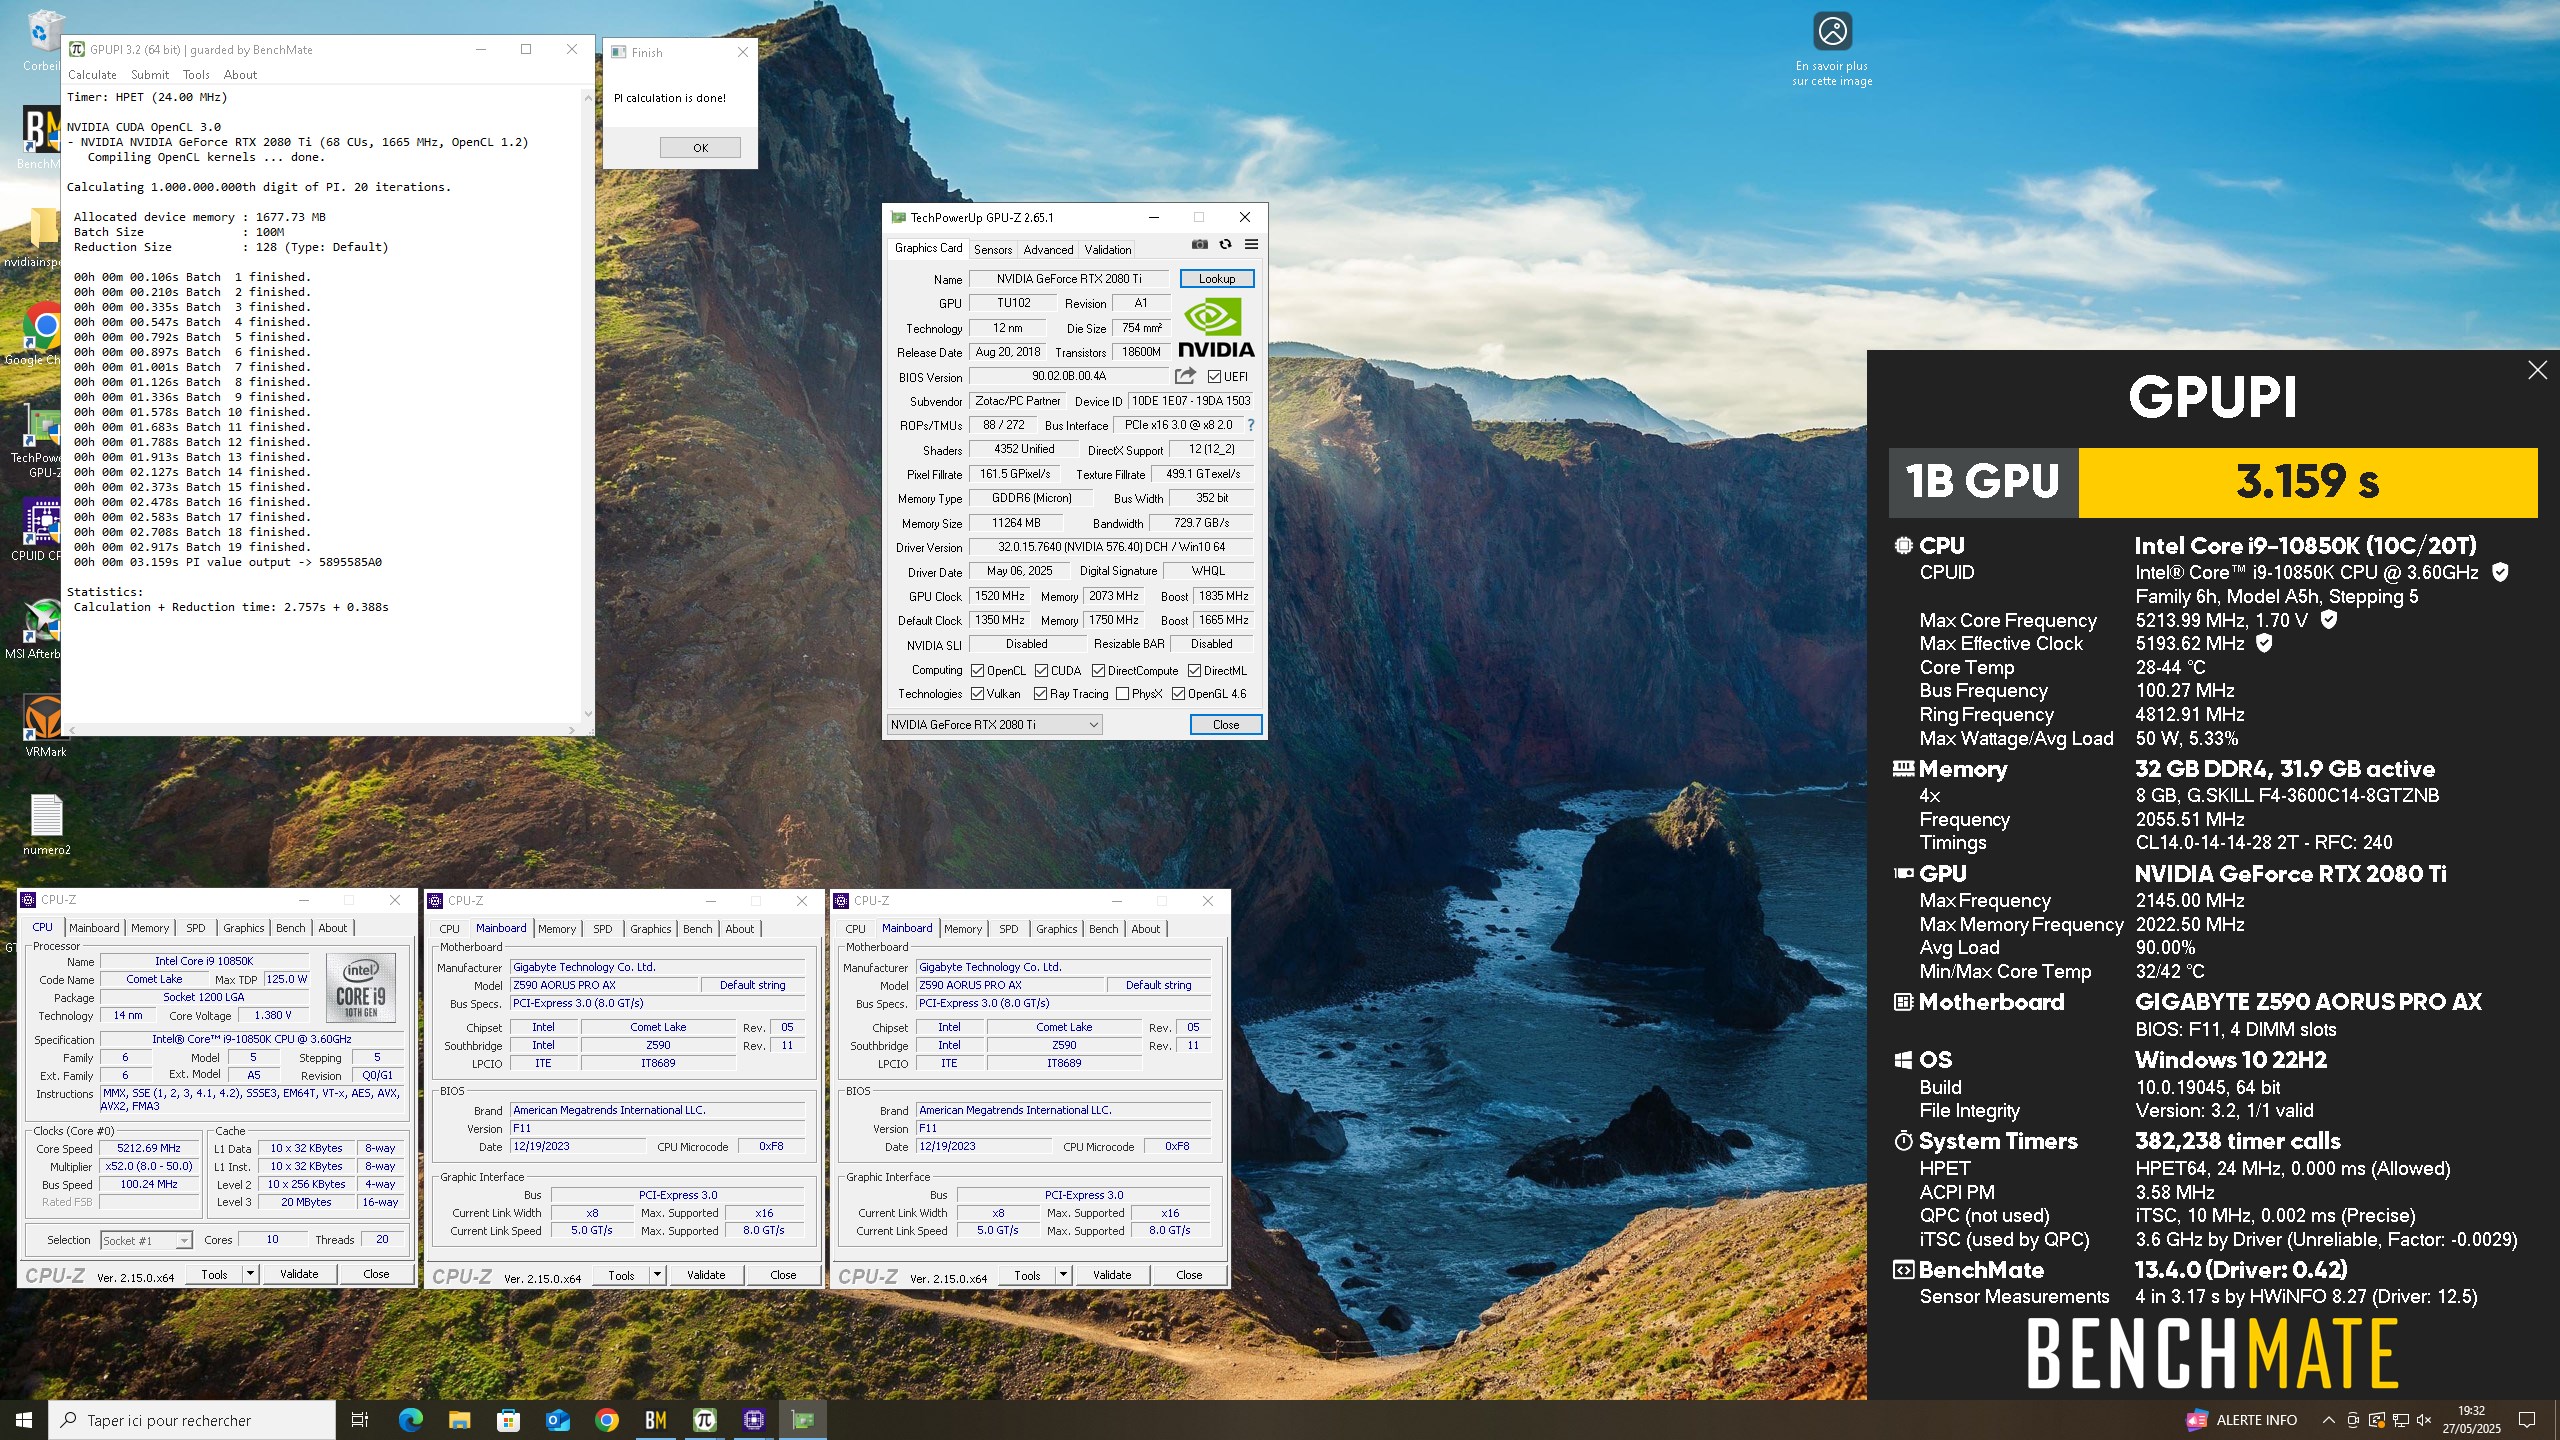Close the BenchMate GPUPI result panel
Screen dimensions: 2560x1440
[x=2537, y=371]
